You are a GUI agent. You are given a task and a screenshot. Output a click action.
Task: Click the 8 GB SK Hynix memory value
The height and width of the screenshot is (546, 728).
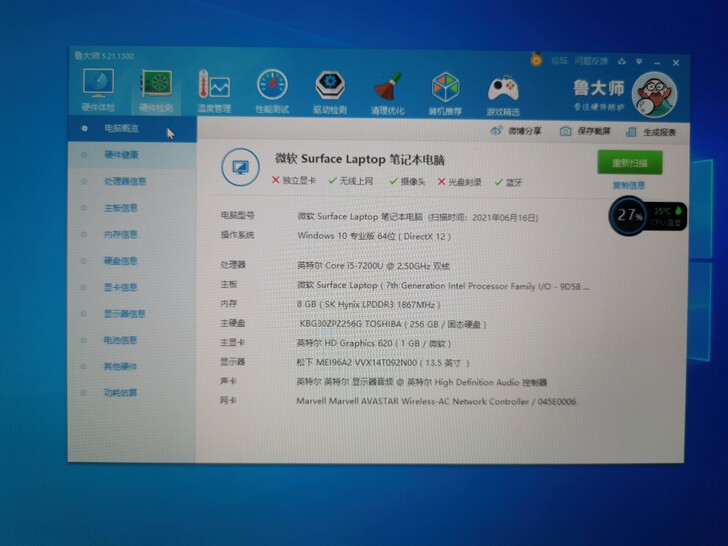point(368,305)
